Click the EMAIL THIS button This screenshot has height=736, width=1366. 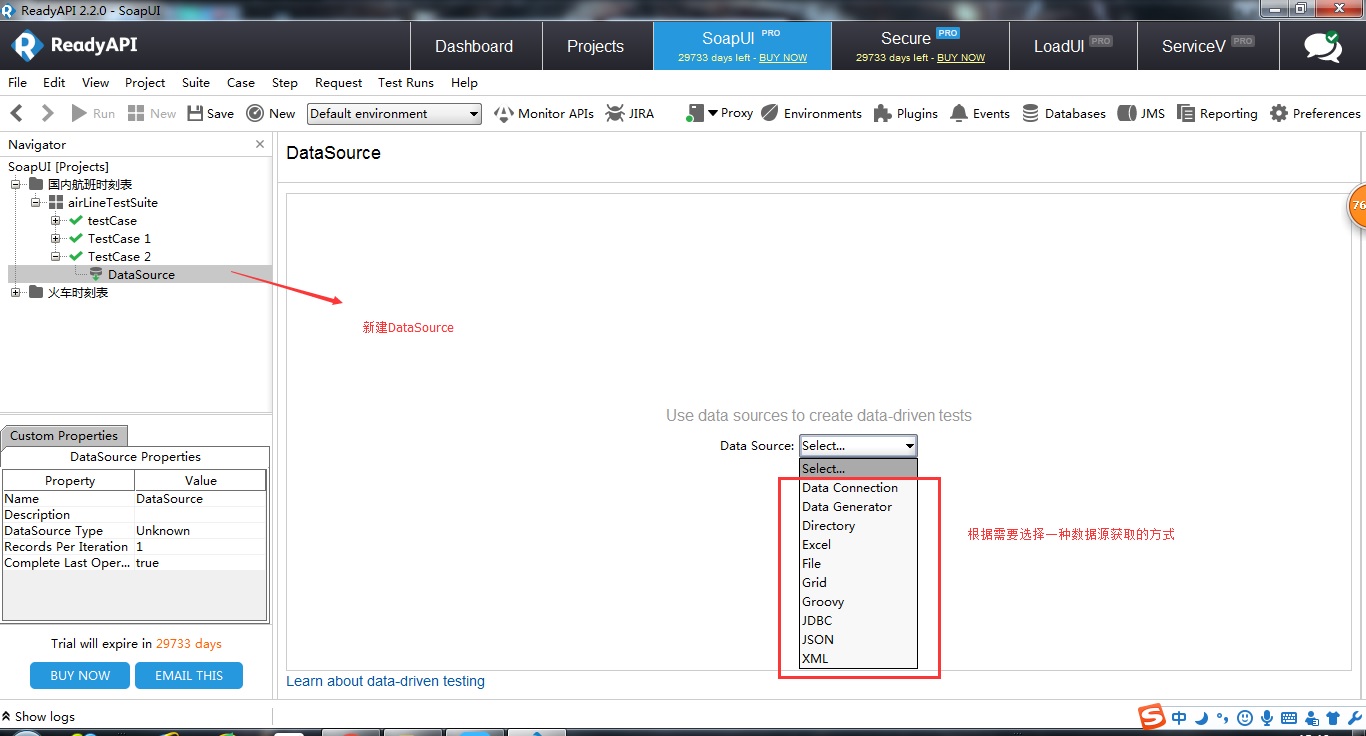coord(189,676)
